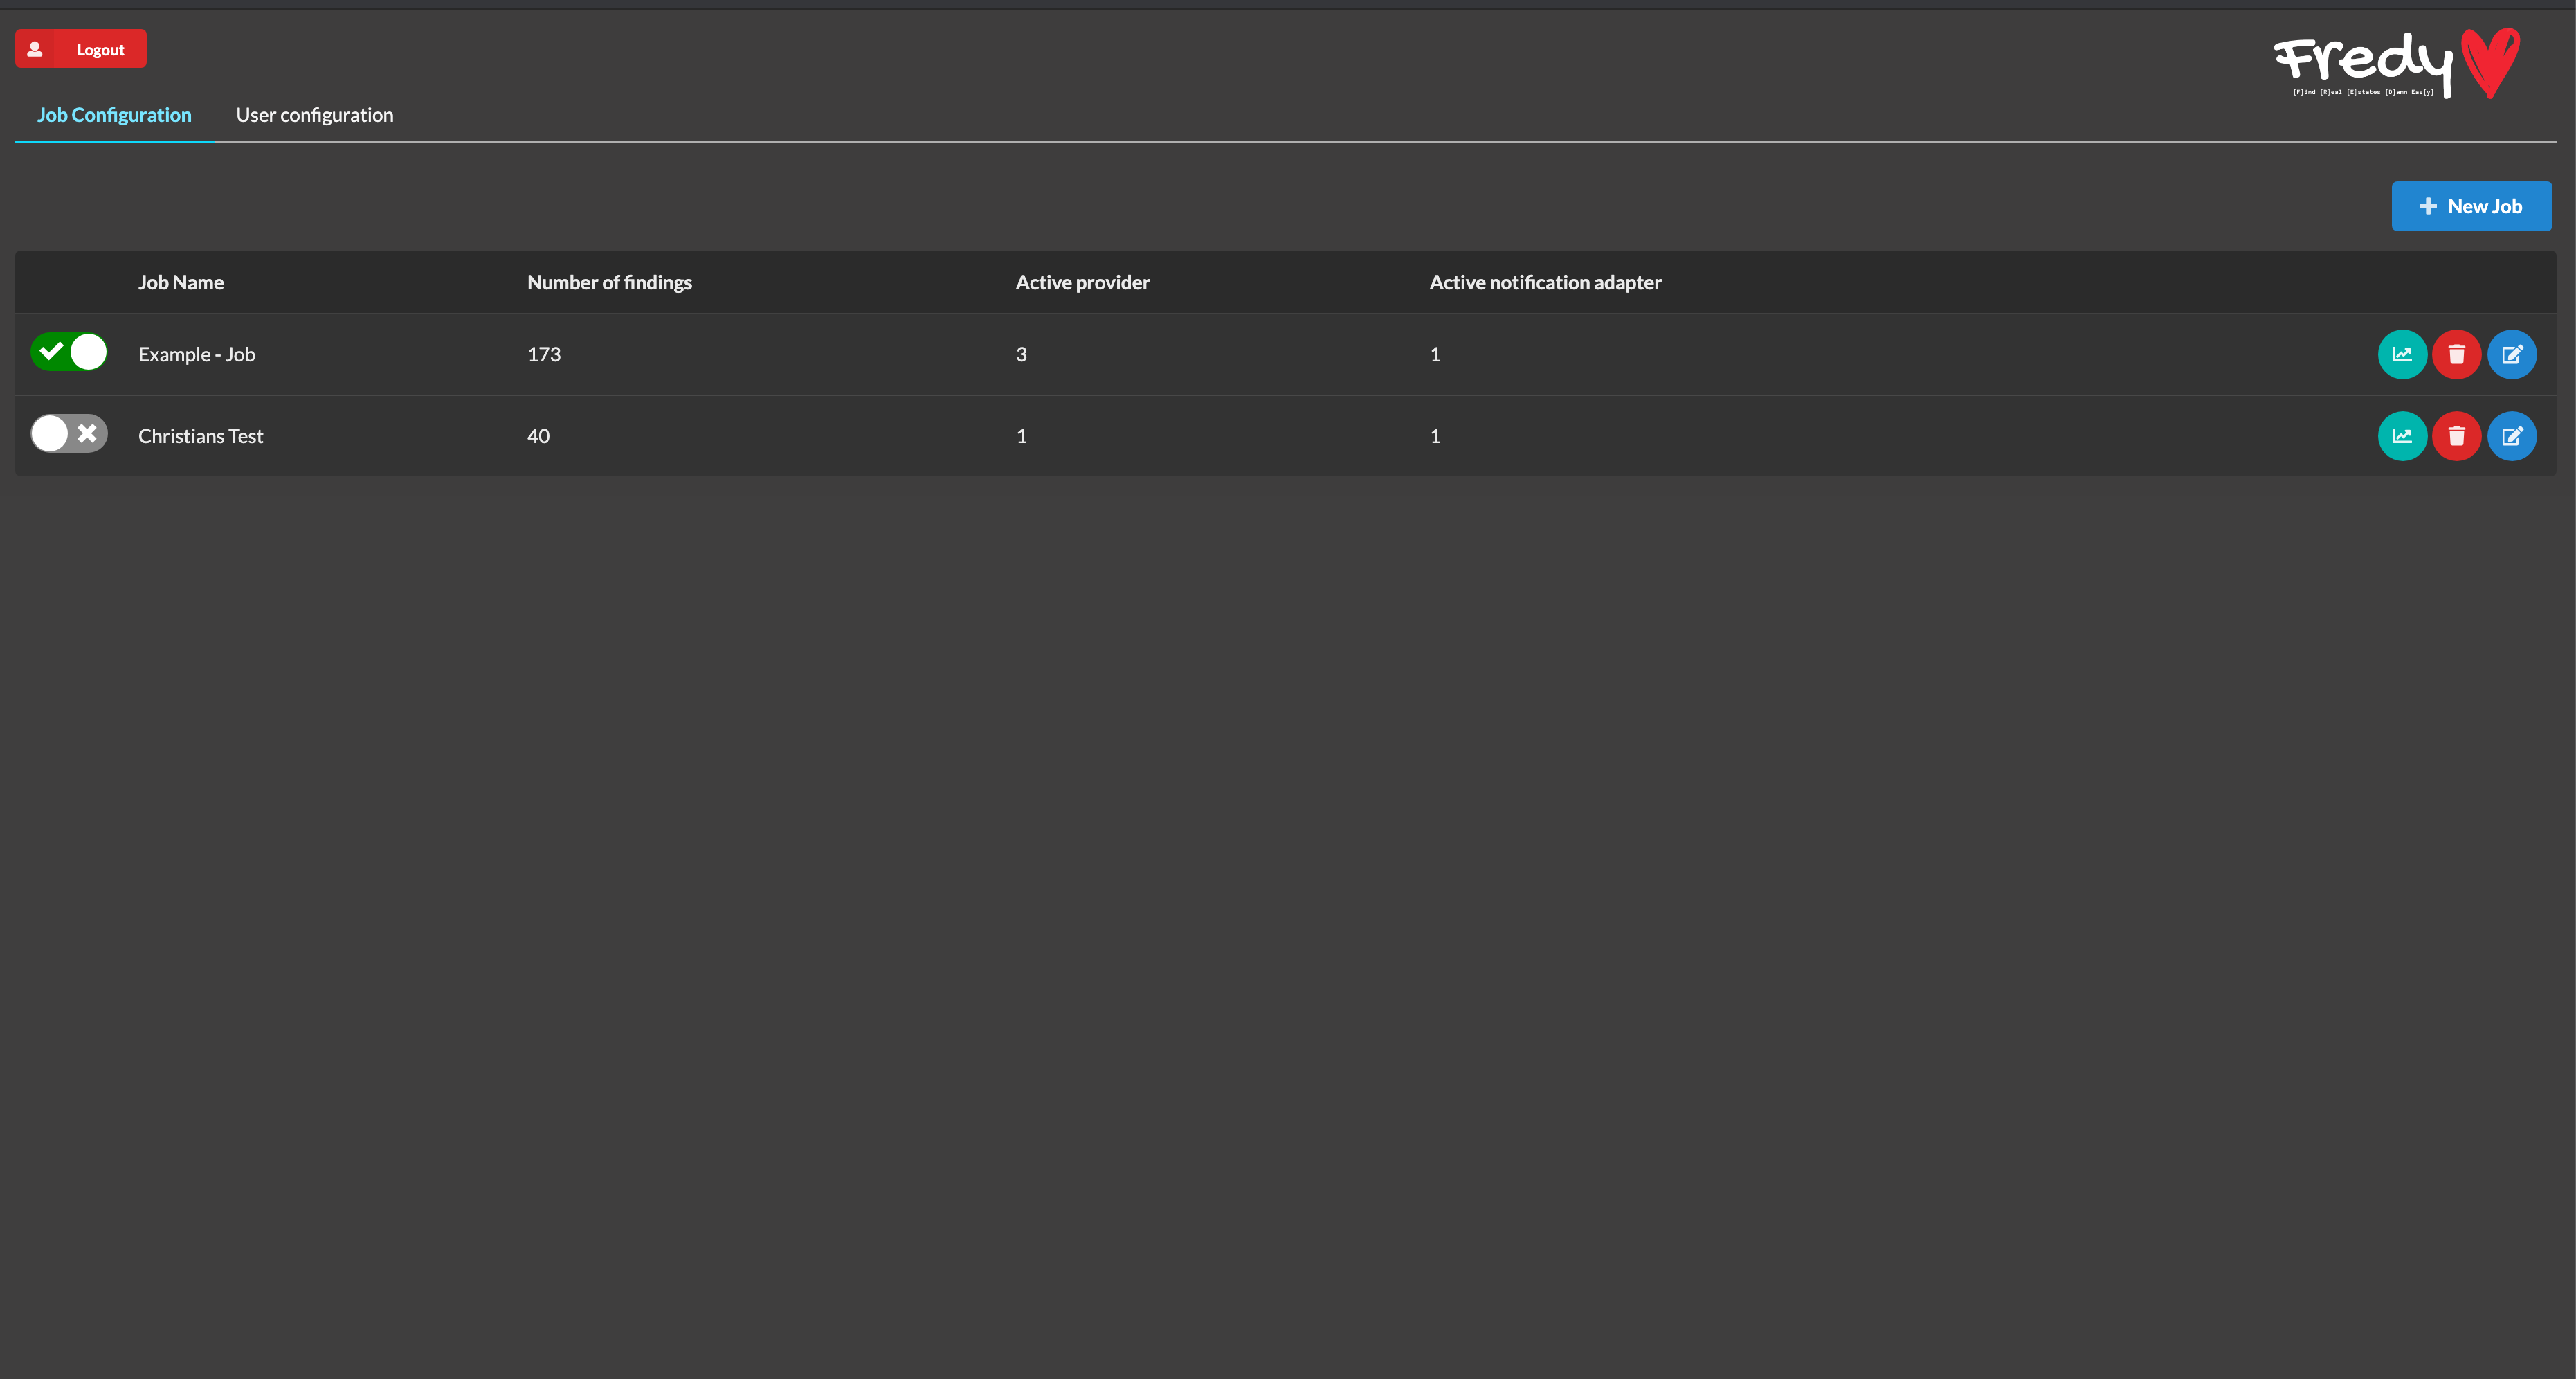Select the Example - Job name text
2576x1379 pixels.
(x=197, y=354)
